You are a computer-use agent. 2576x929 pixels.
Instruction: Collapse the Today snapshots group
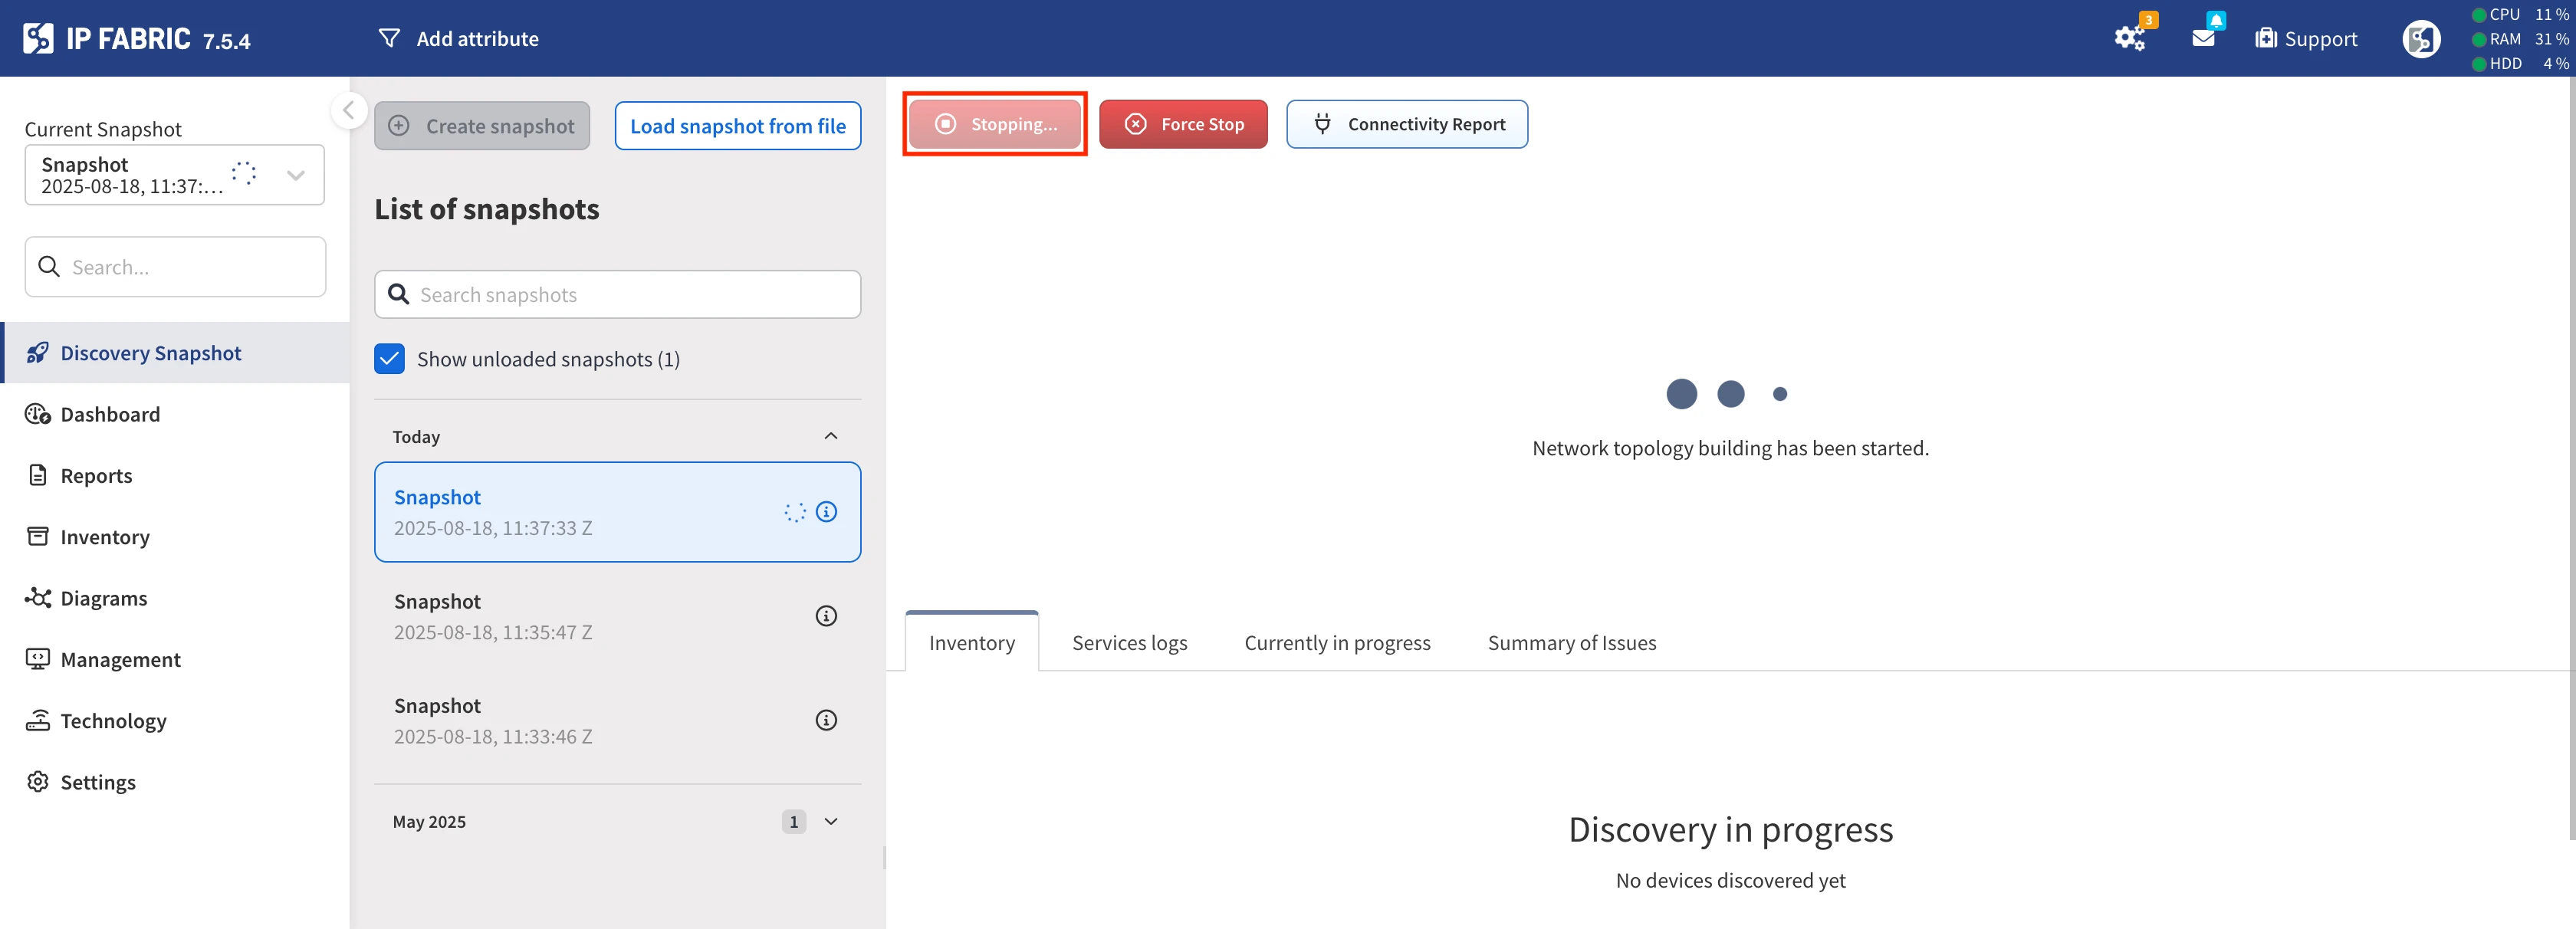point(830,436)
